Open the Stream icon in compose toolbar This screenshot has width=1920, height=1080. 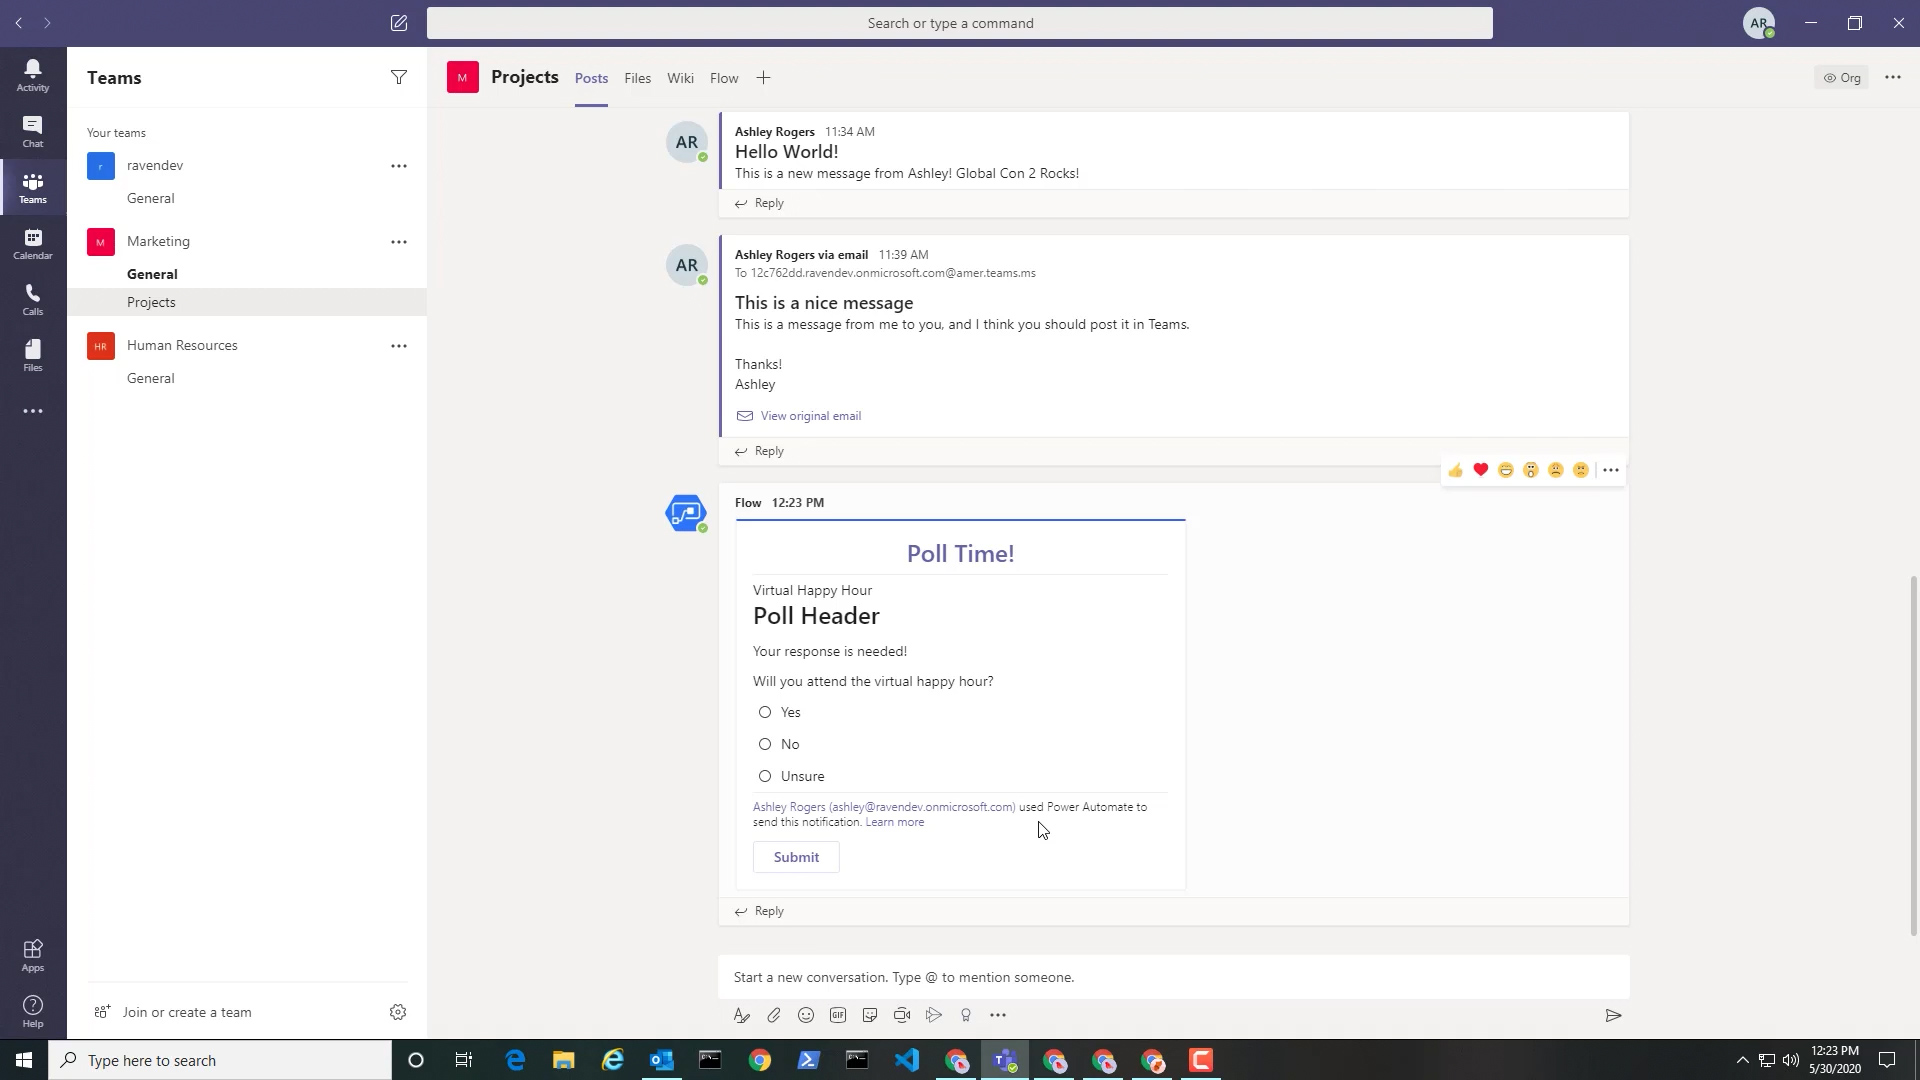tap(934, 1015)
